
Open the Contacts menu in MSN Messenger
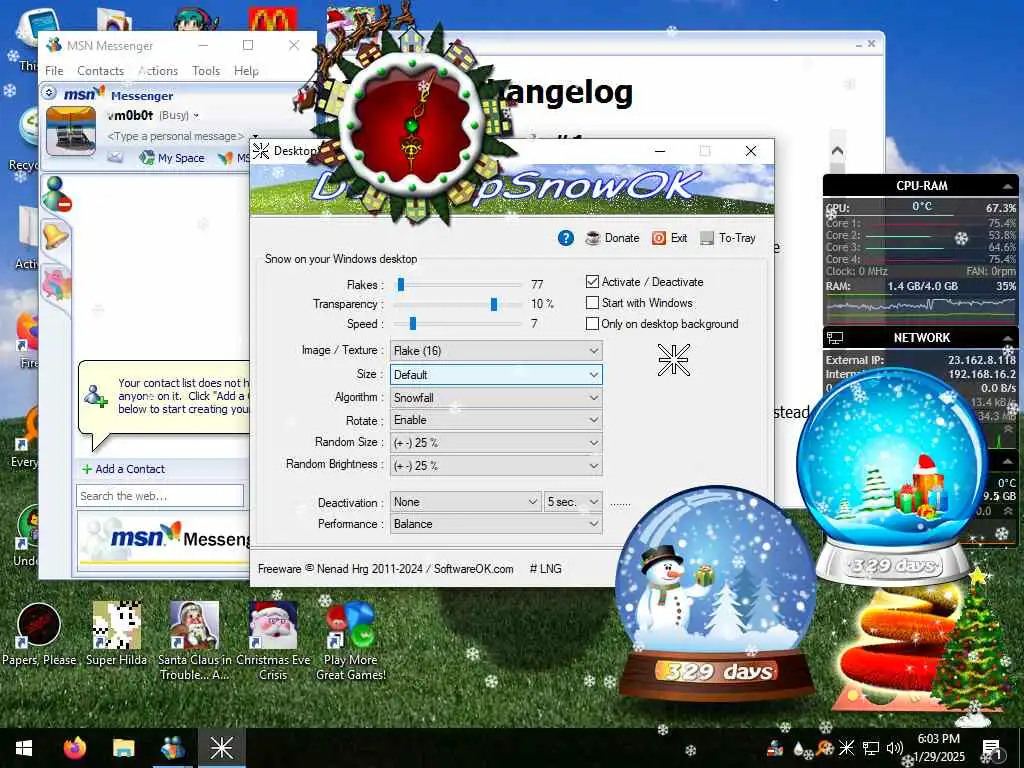coord(101,71)
